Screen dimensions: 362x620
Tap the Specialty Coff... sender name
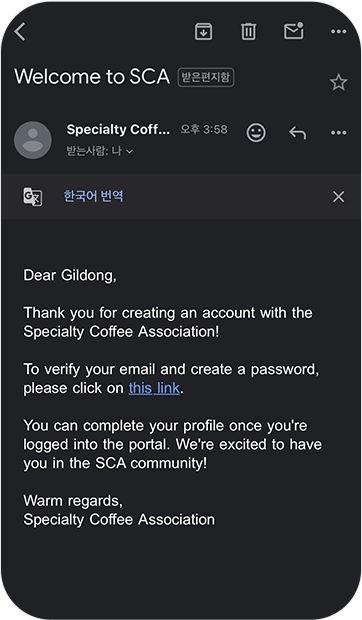point(118,129)
